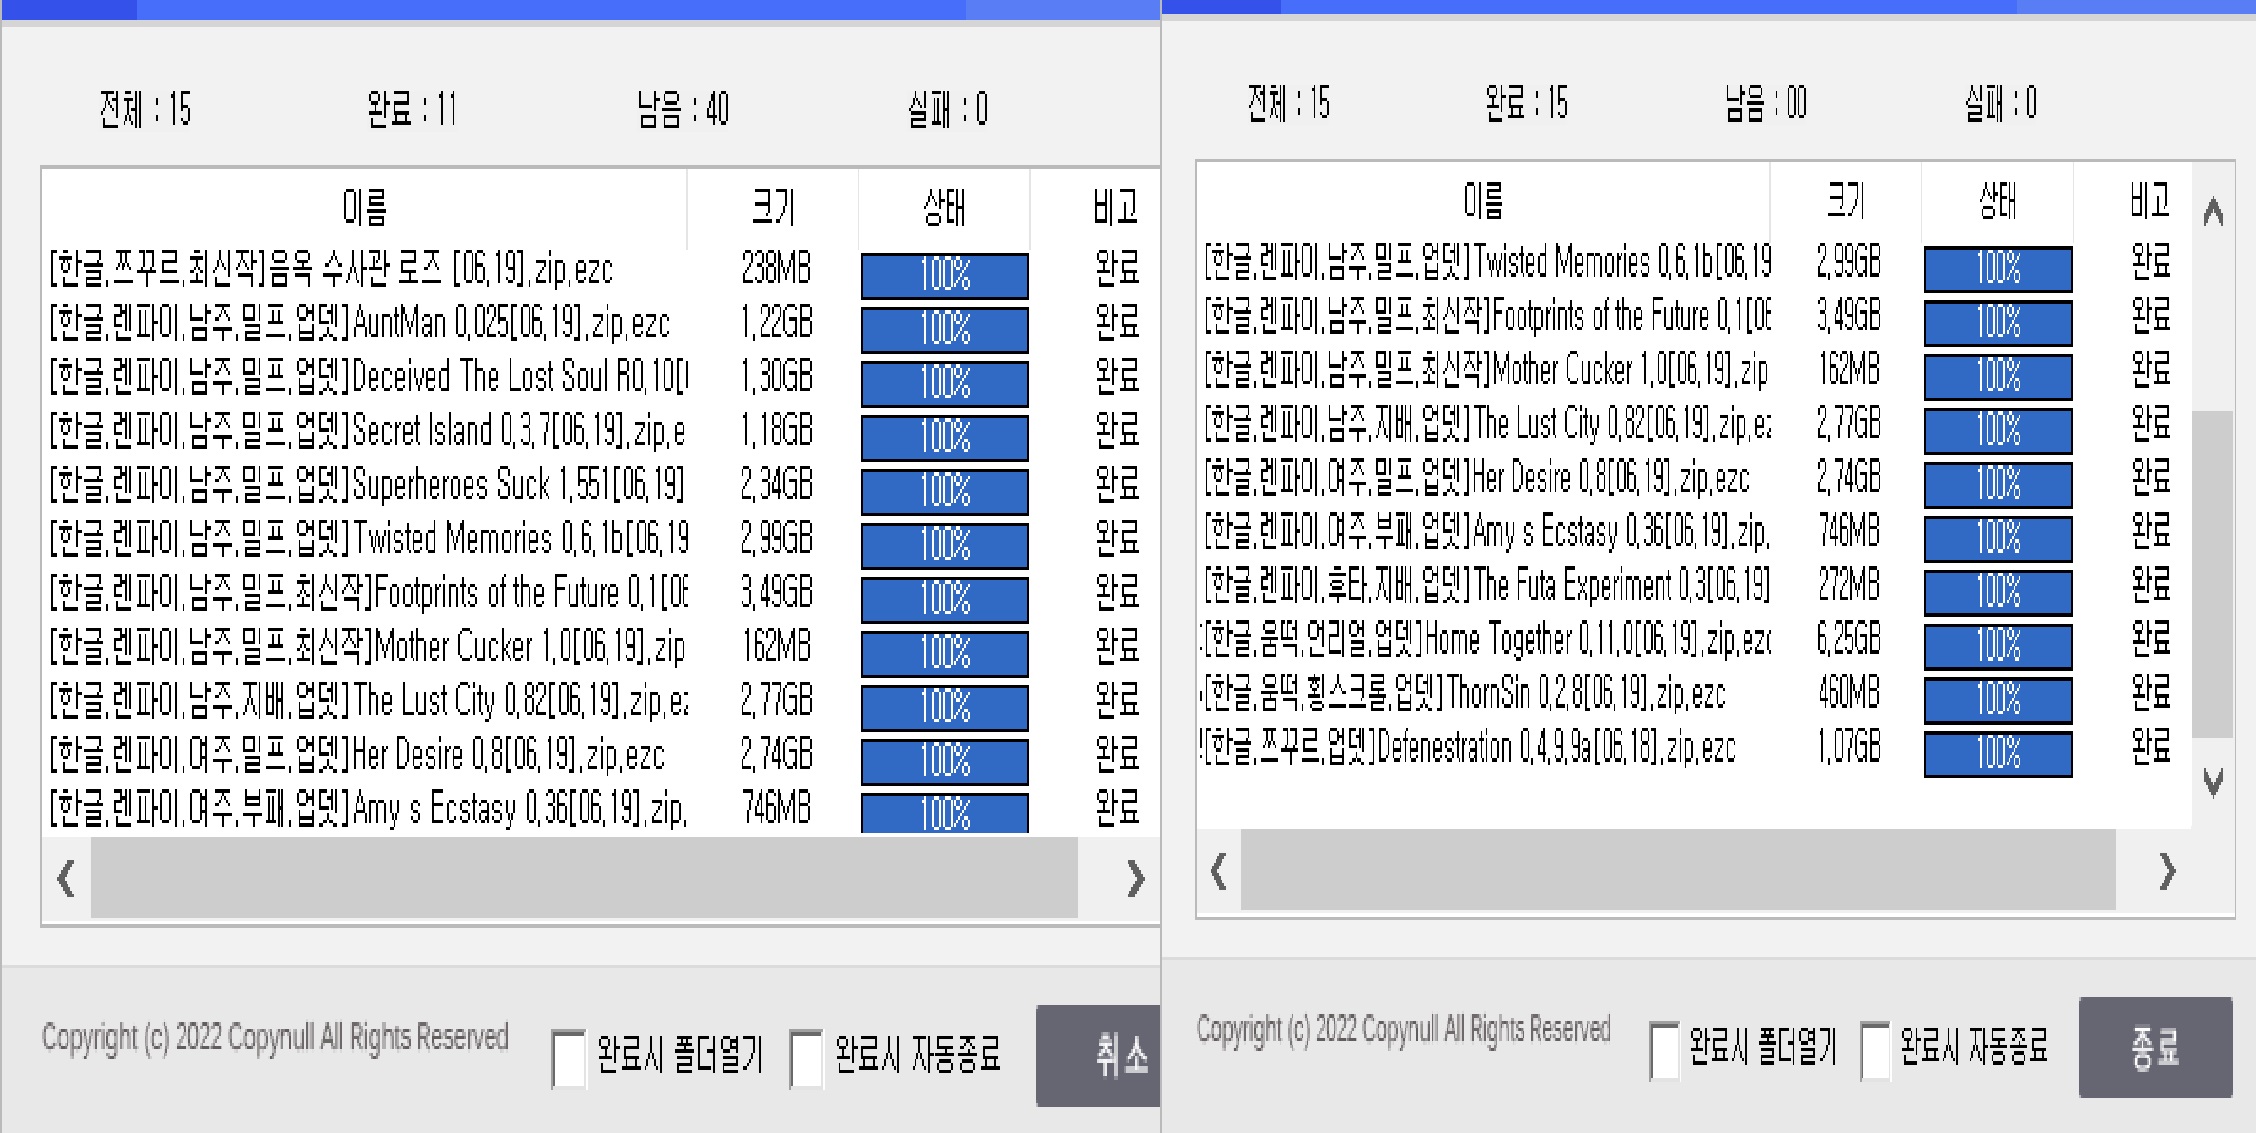Viewport: 2256px width, 1133px height.
Task: Click the AuntMan row's 100% progress bar
Action: point(944,329)
